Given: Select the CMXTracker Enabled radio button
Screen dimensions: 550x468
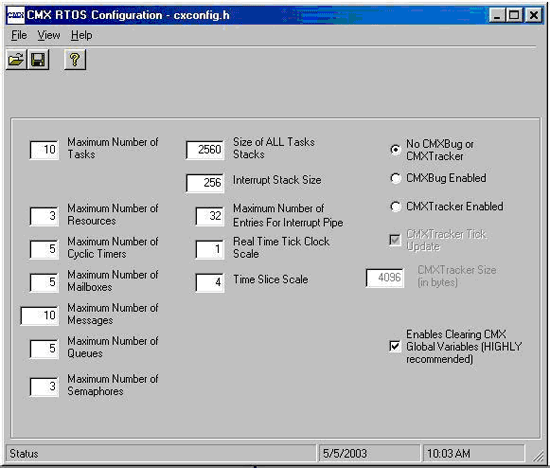Looking at the screenshot, I should [x=395, y=206].
